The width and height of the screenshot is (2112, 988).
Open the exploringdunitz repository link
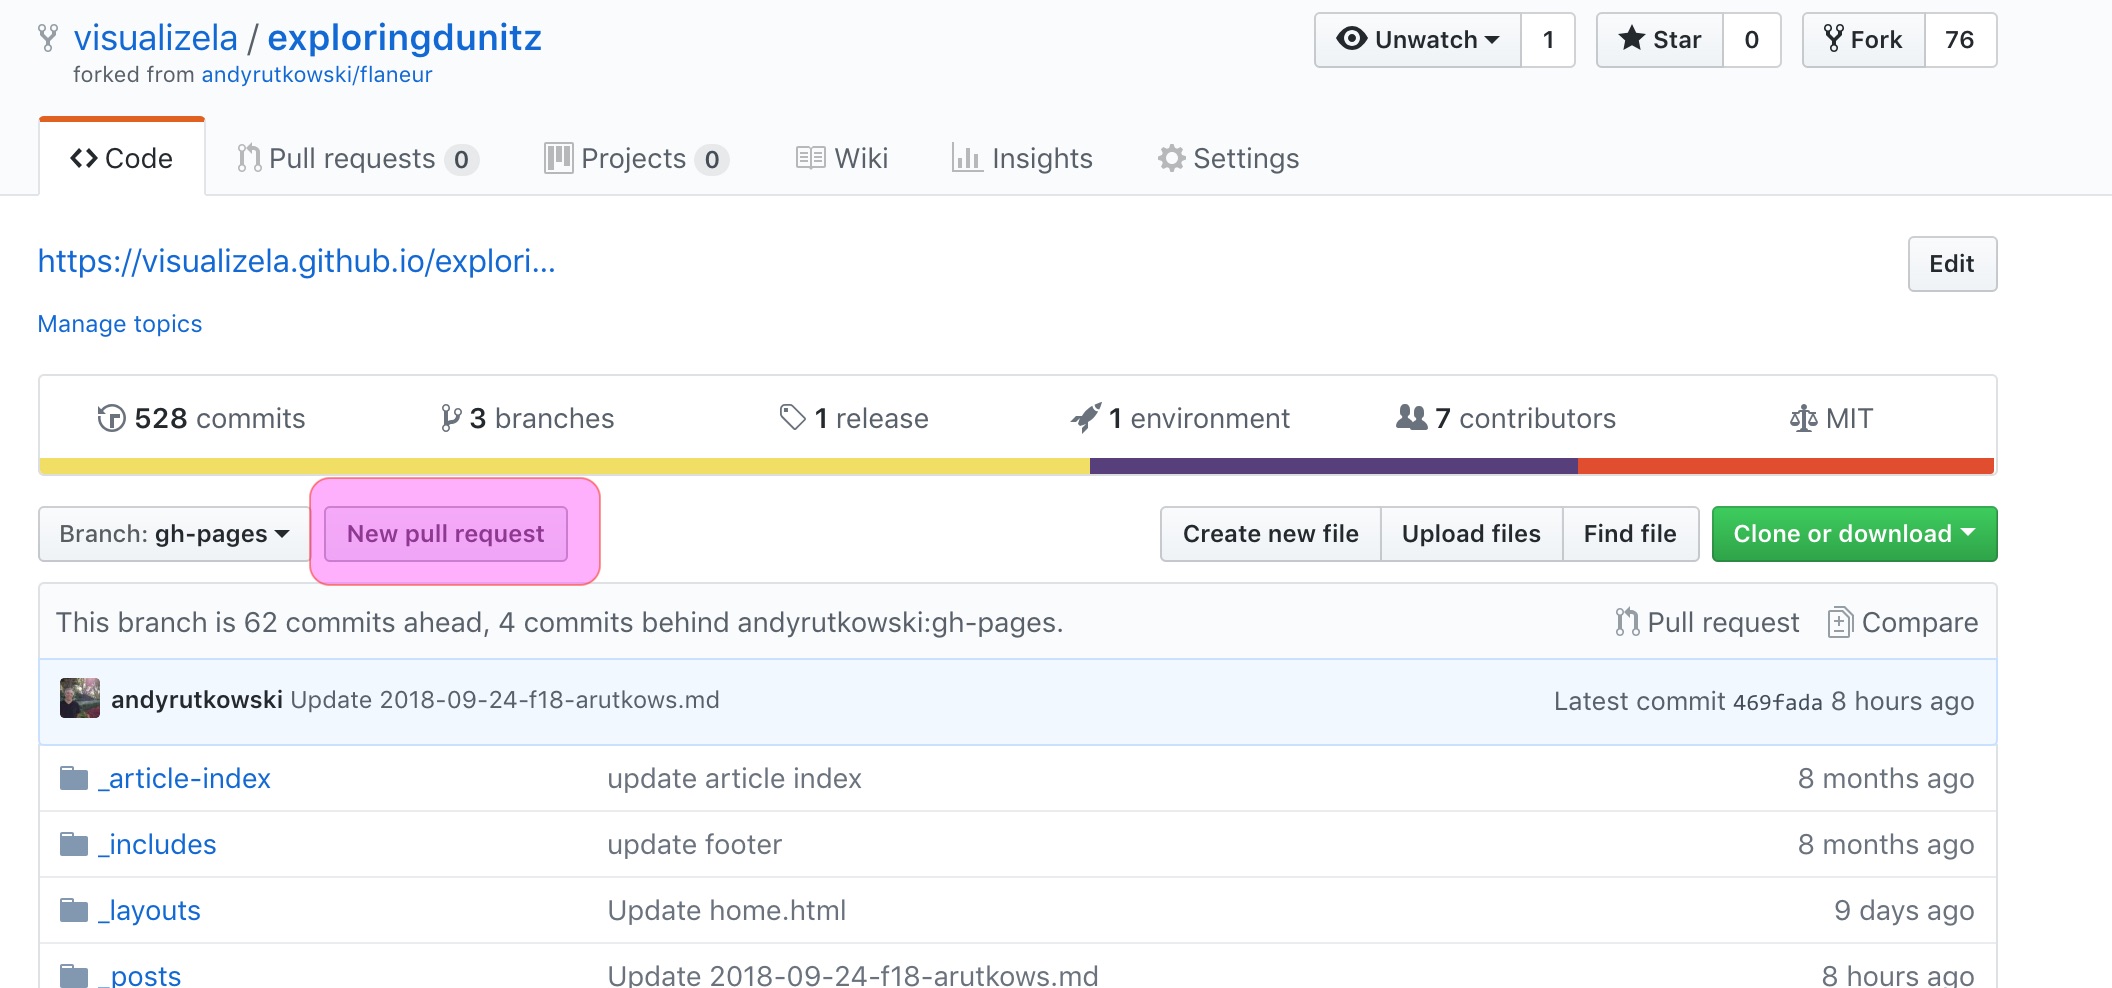click(x=405, y=38)
